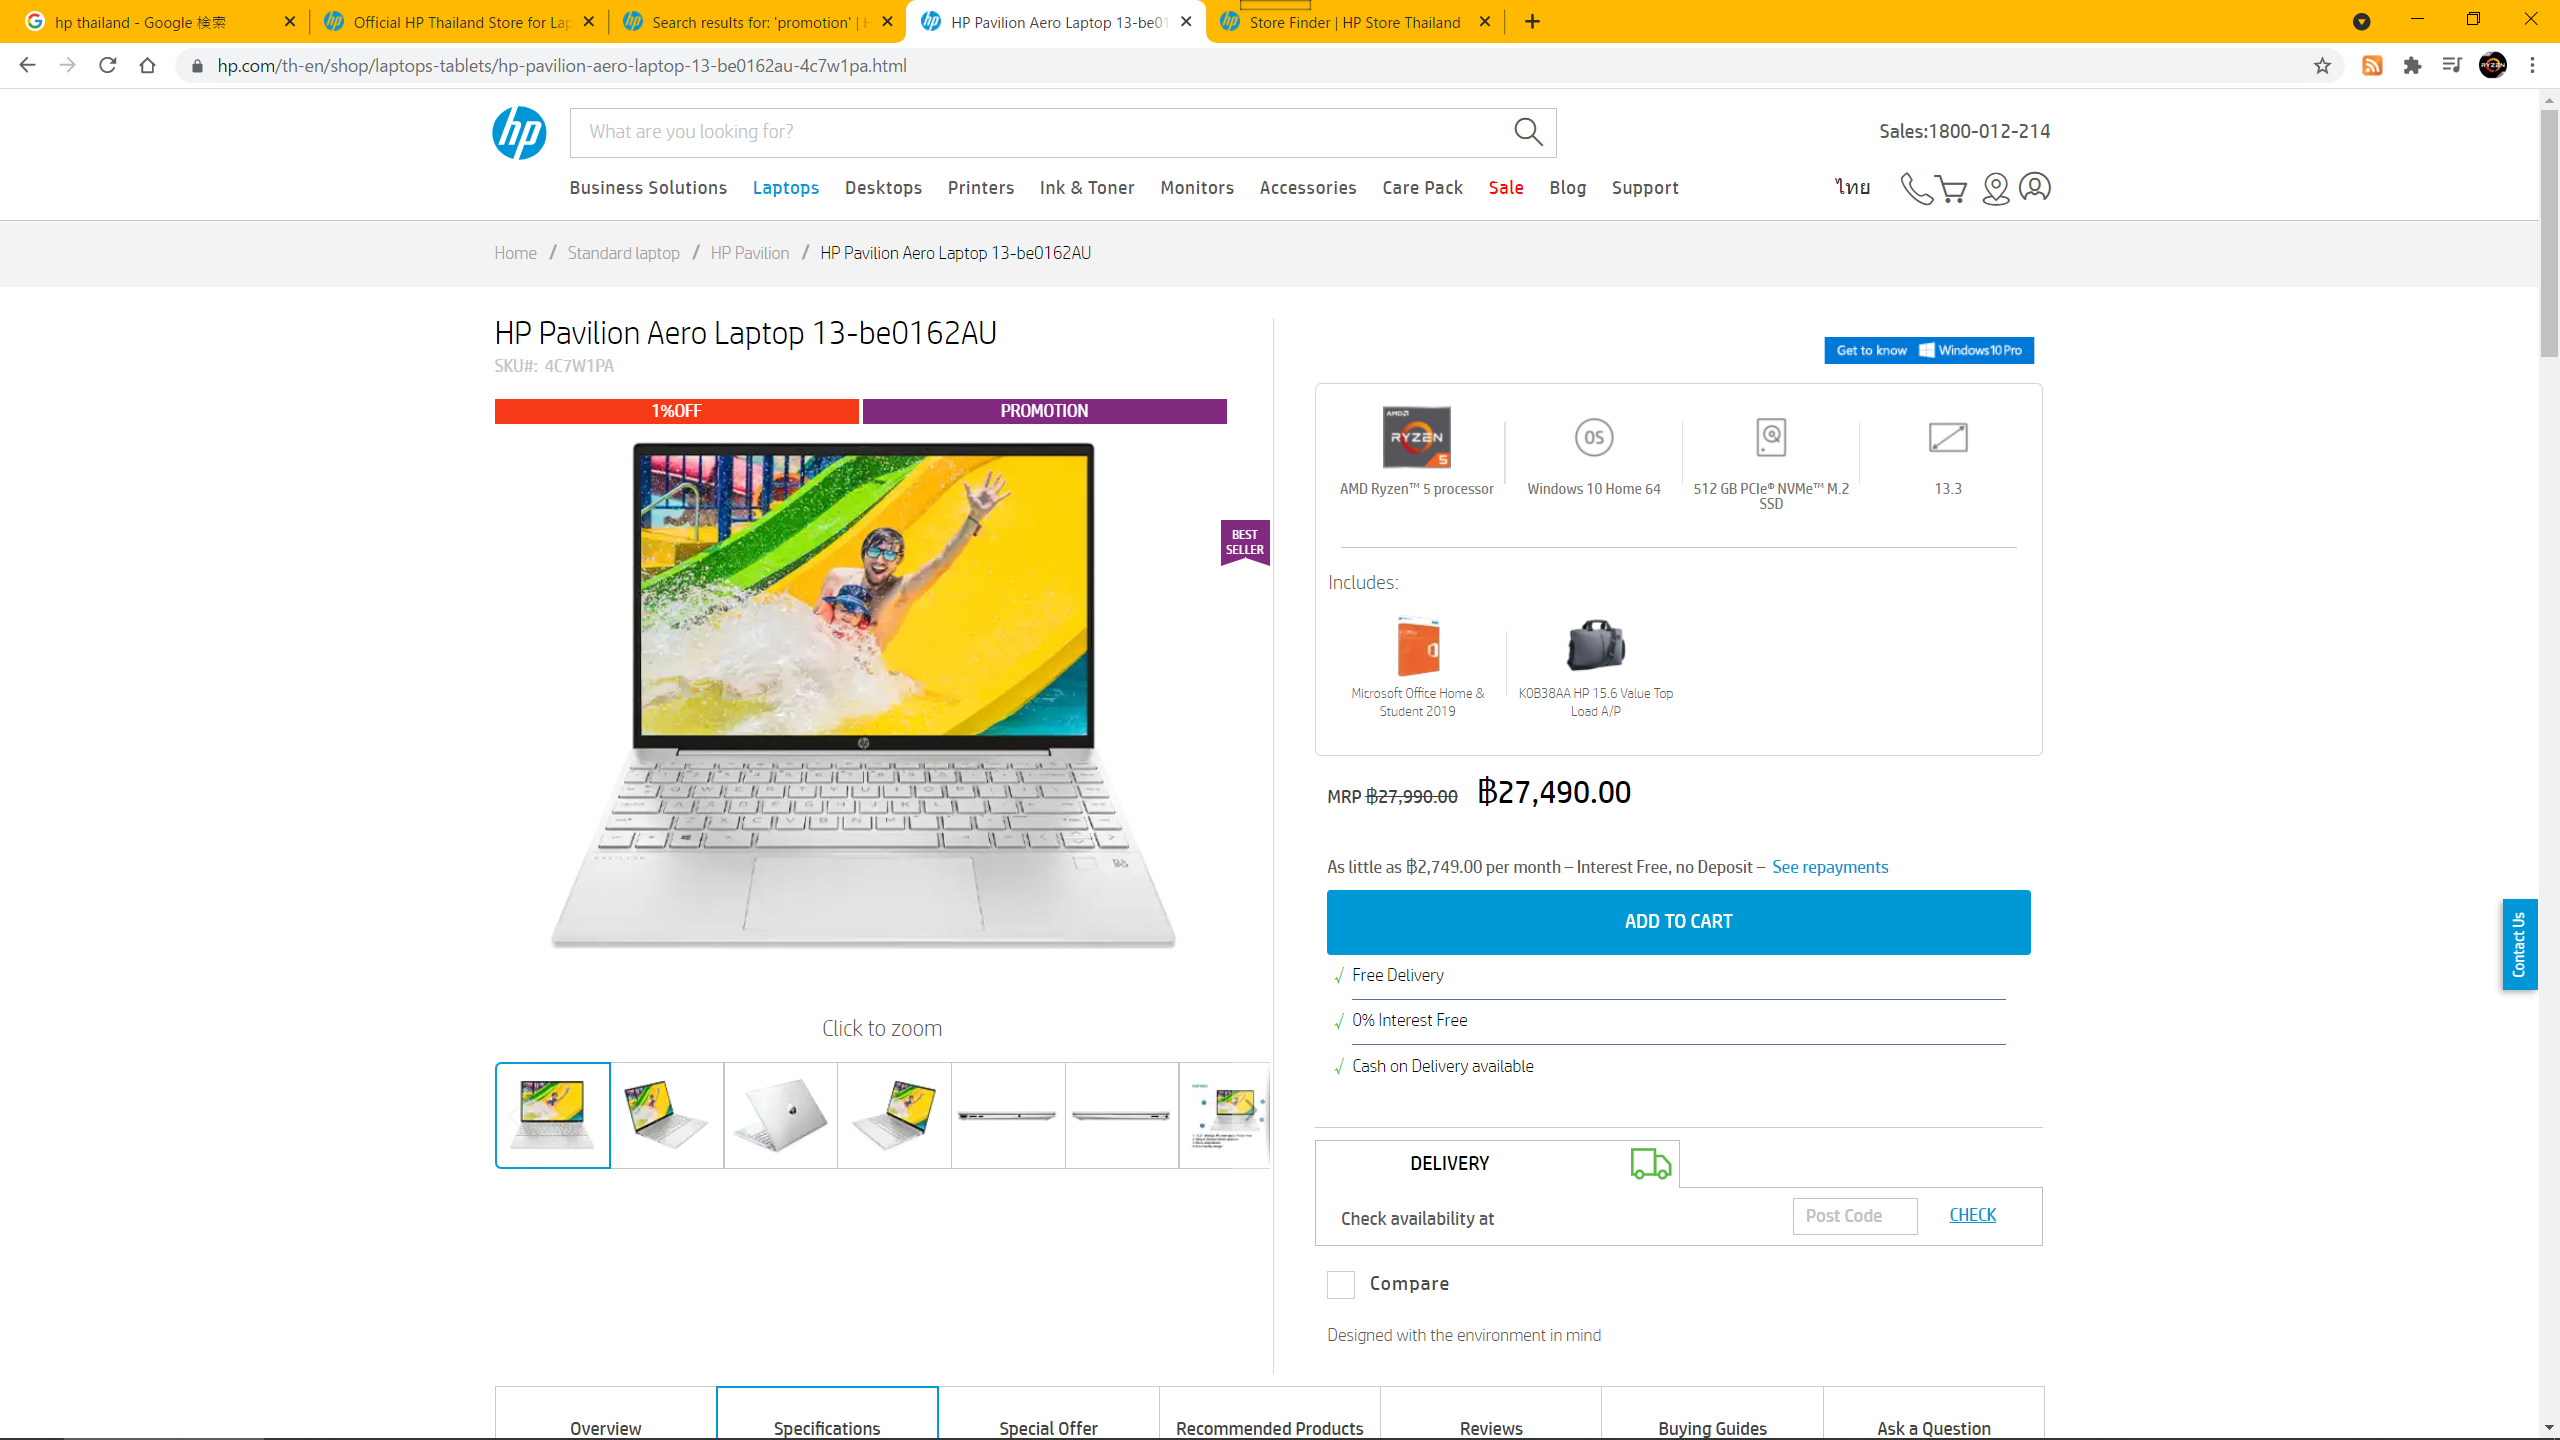Viewport: 2560px width, 1440px height.
Task: Open the Ink & Toner menu
Action: (x=1087, y=188)
